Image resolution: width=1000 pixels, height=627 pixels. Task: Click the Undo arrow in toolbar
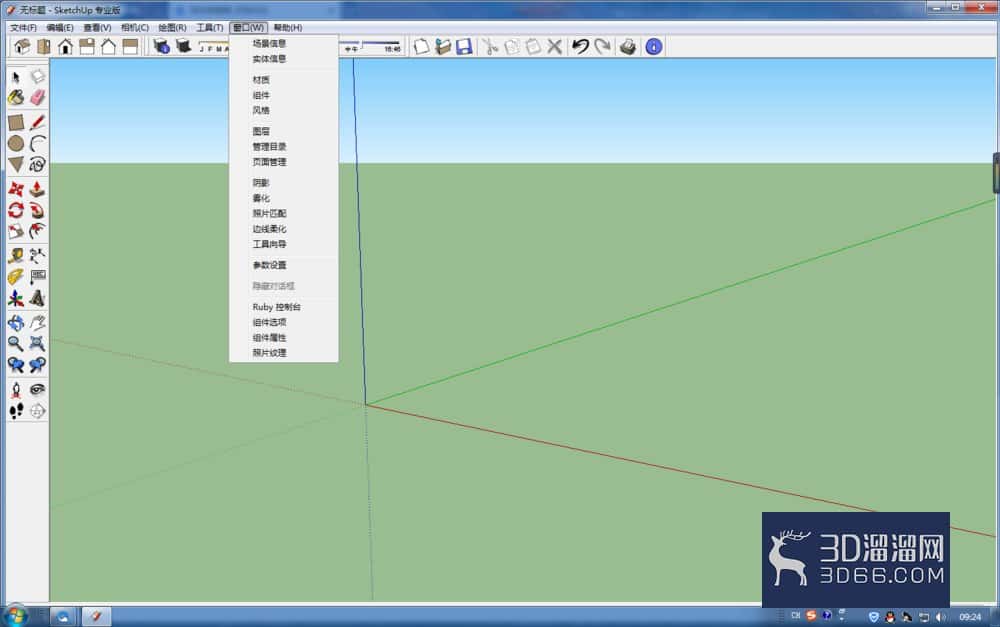tap(580, 47)
